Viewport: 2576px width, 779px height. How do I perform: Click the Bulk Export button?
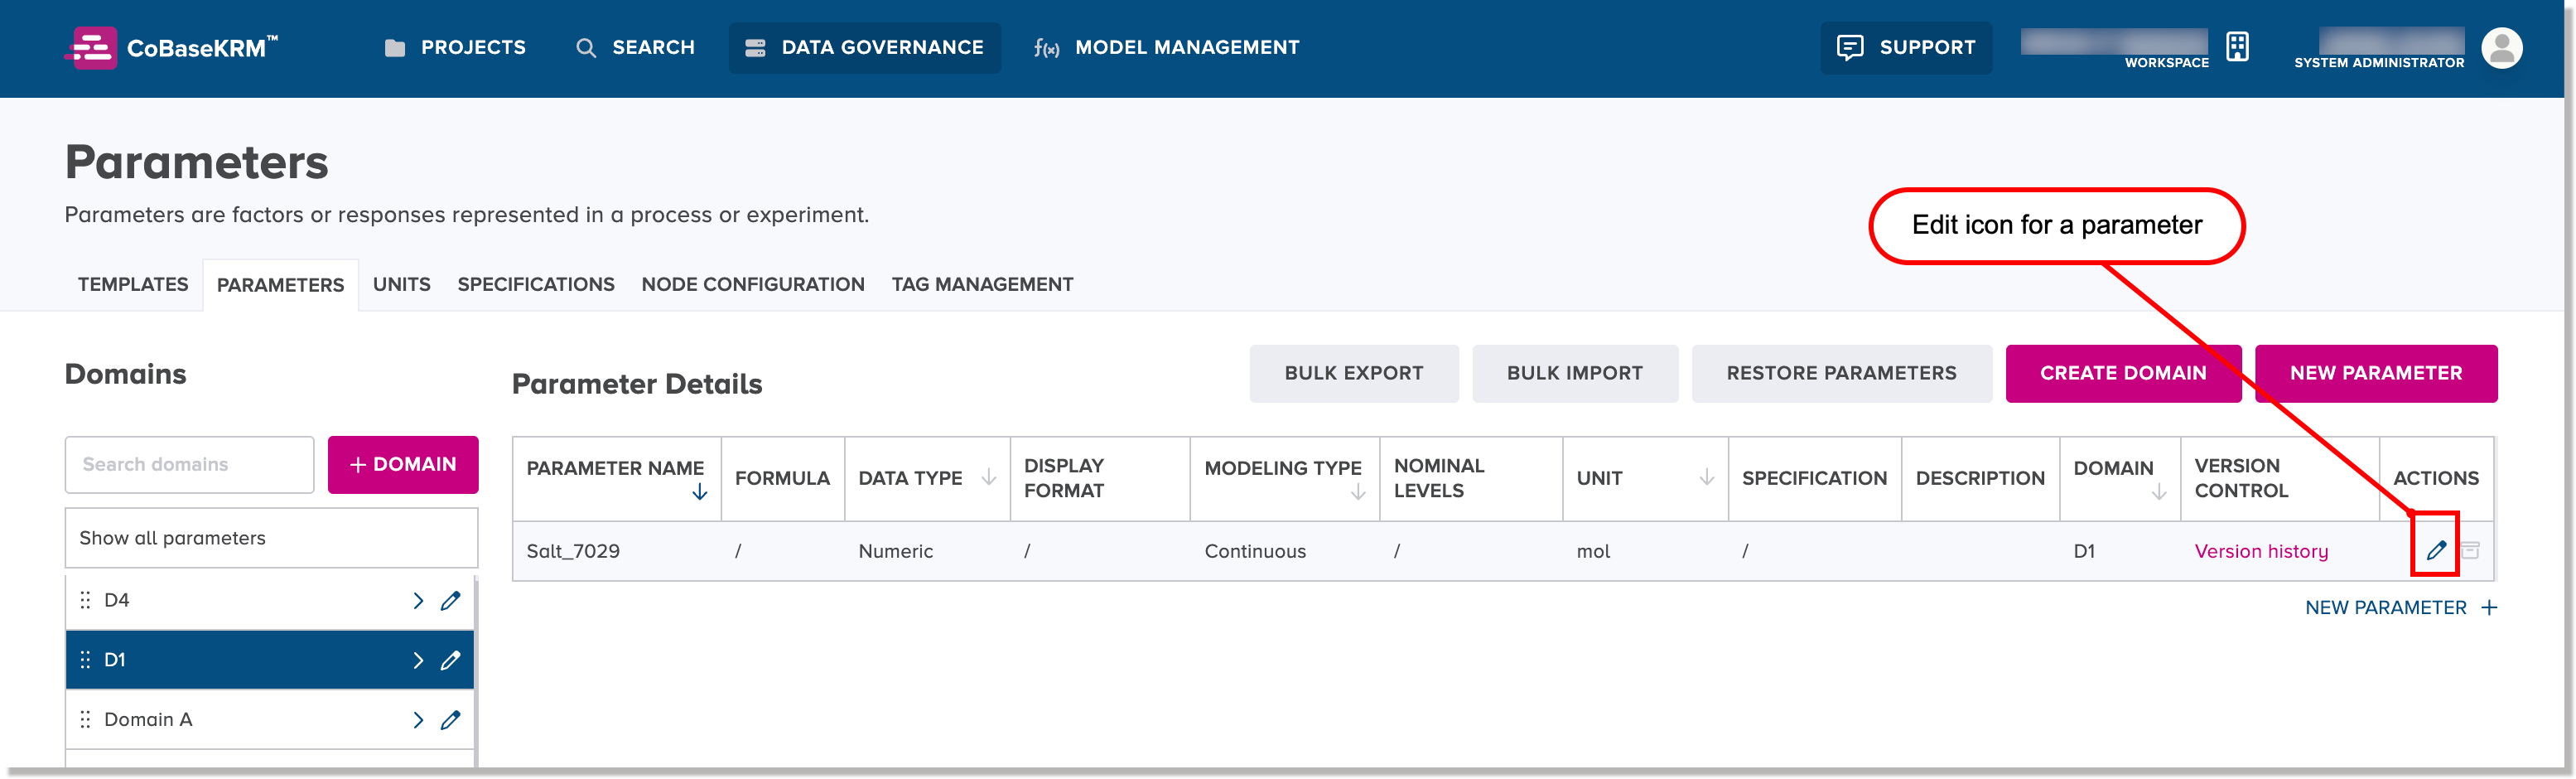click(1353, 373)
